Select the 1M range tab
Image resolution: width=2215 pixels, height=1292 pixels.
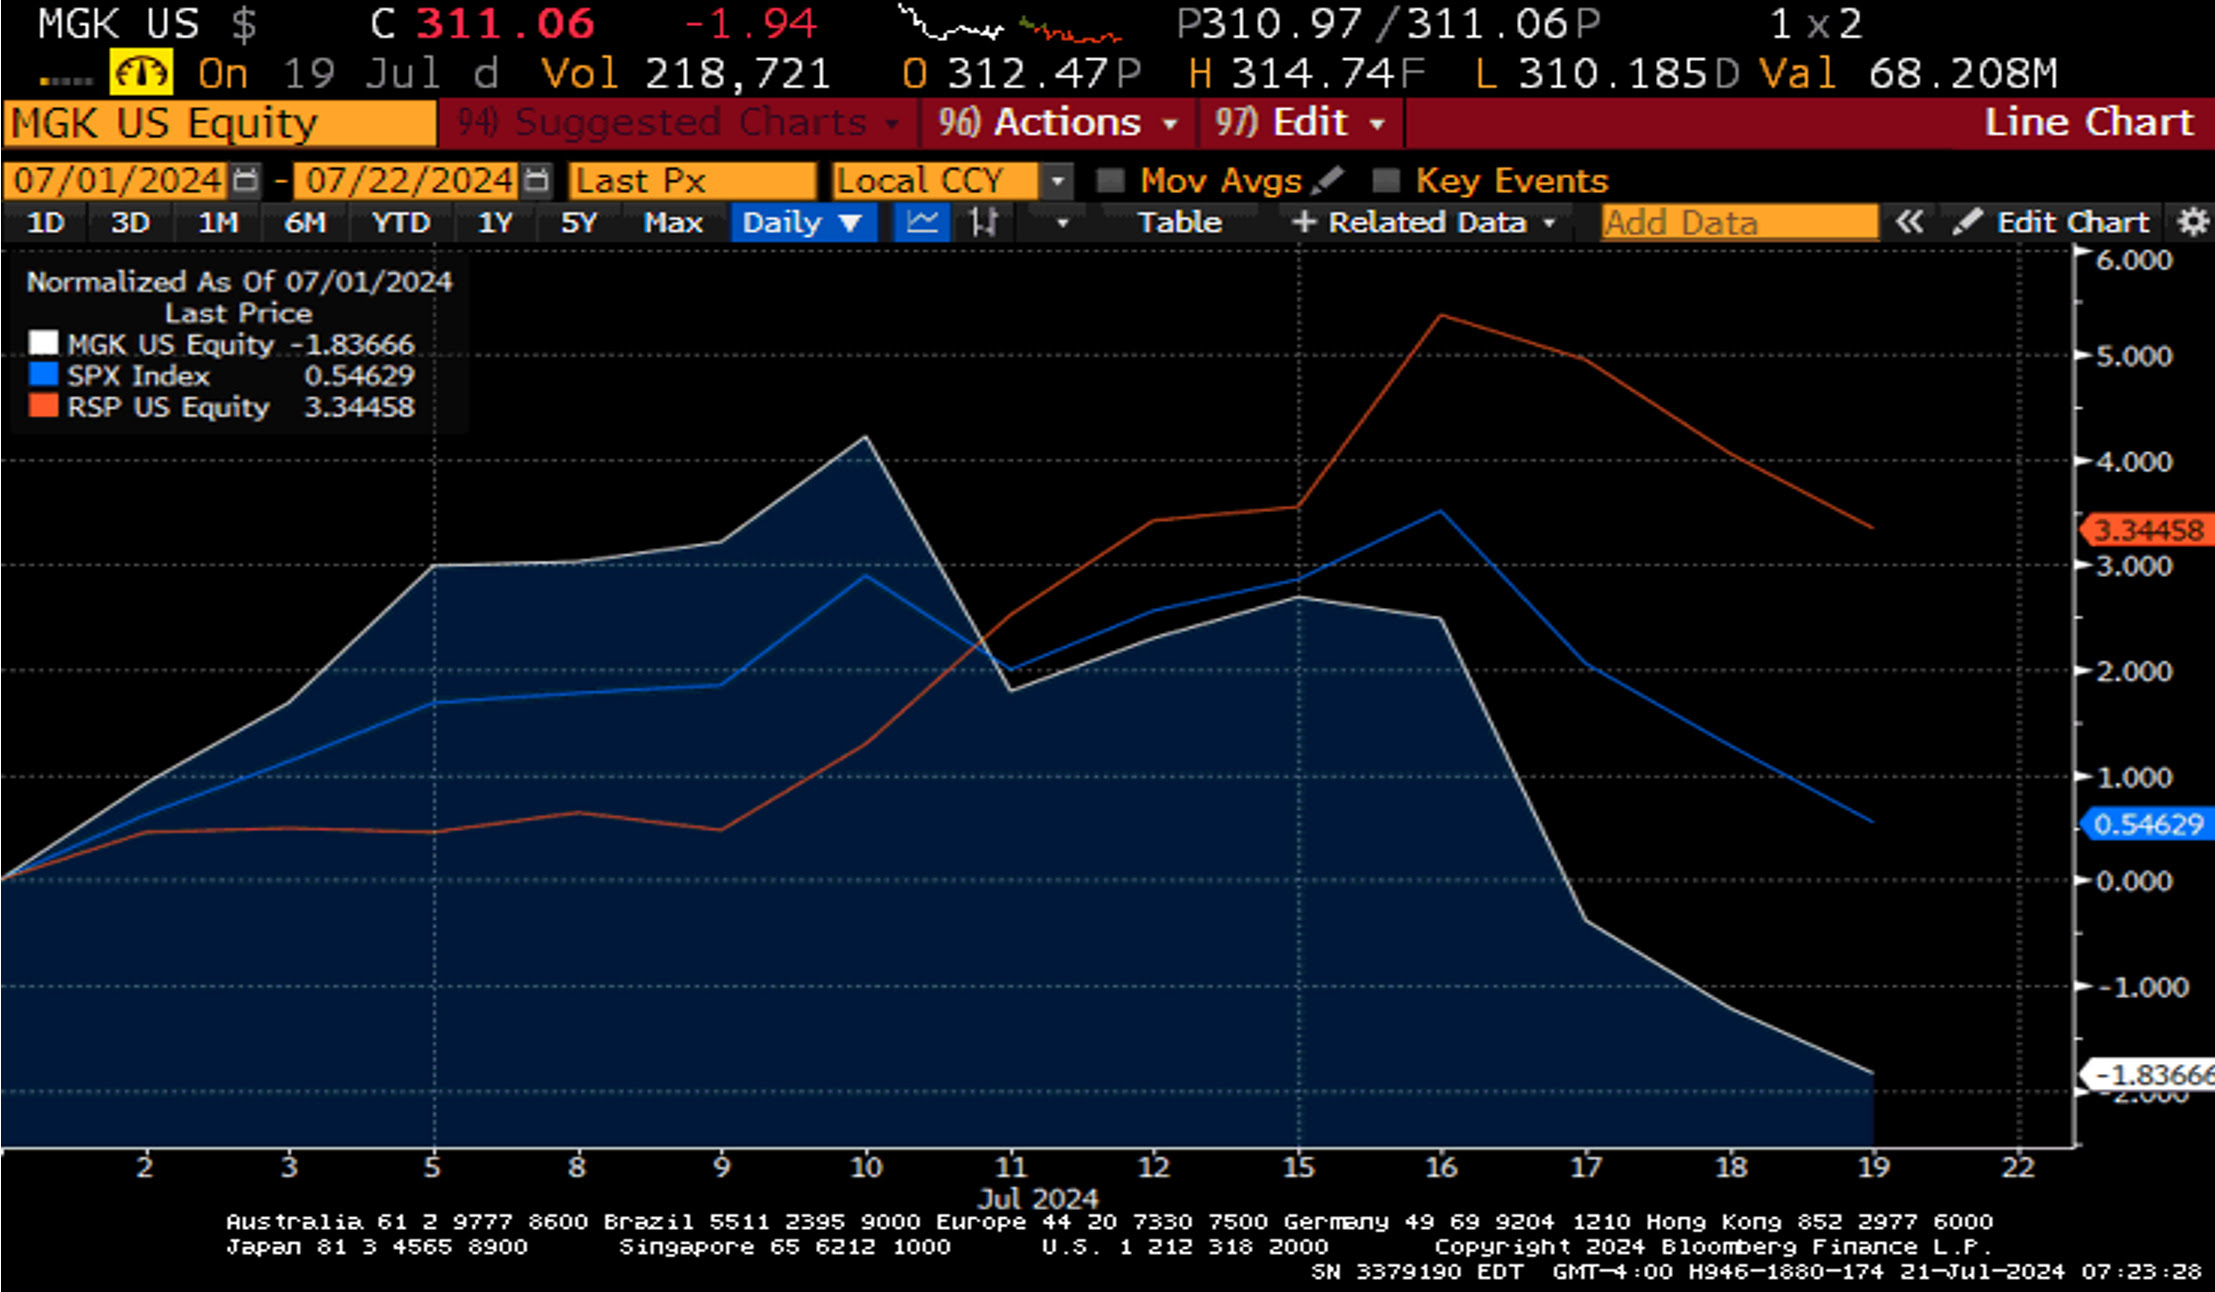tap(217, 222)
